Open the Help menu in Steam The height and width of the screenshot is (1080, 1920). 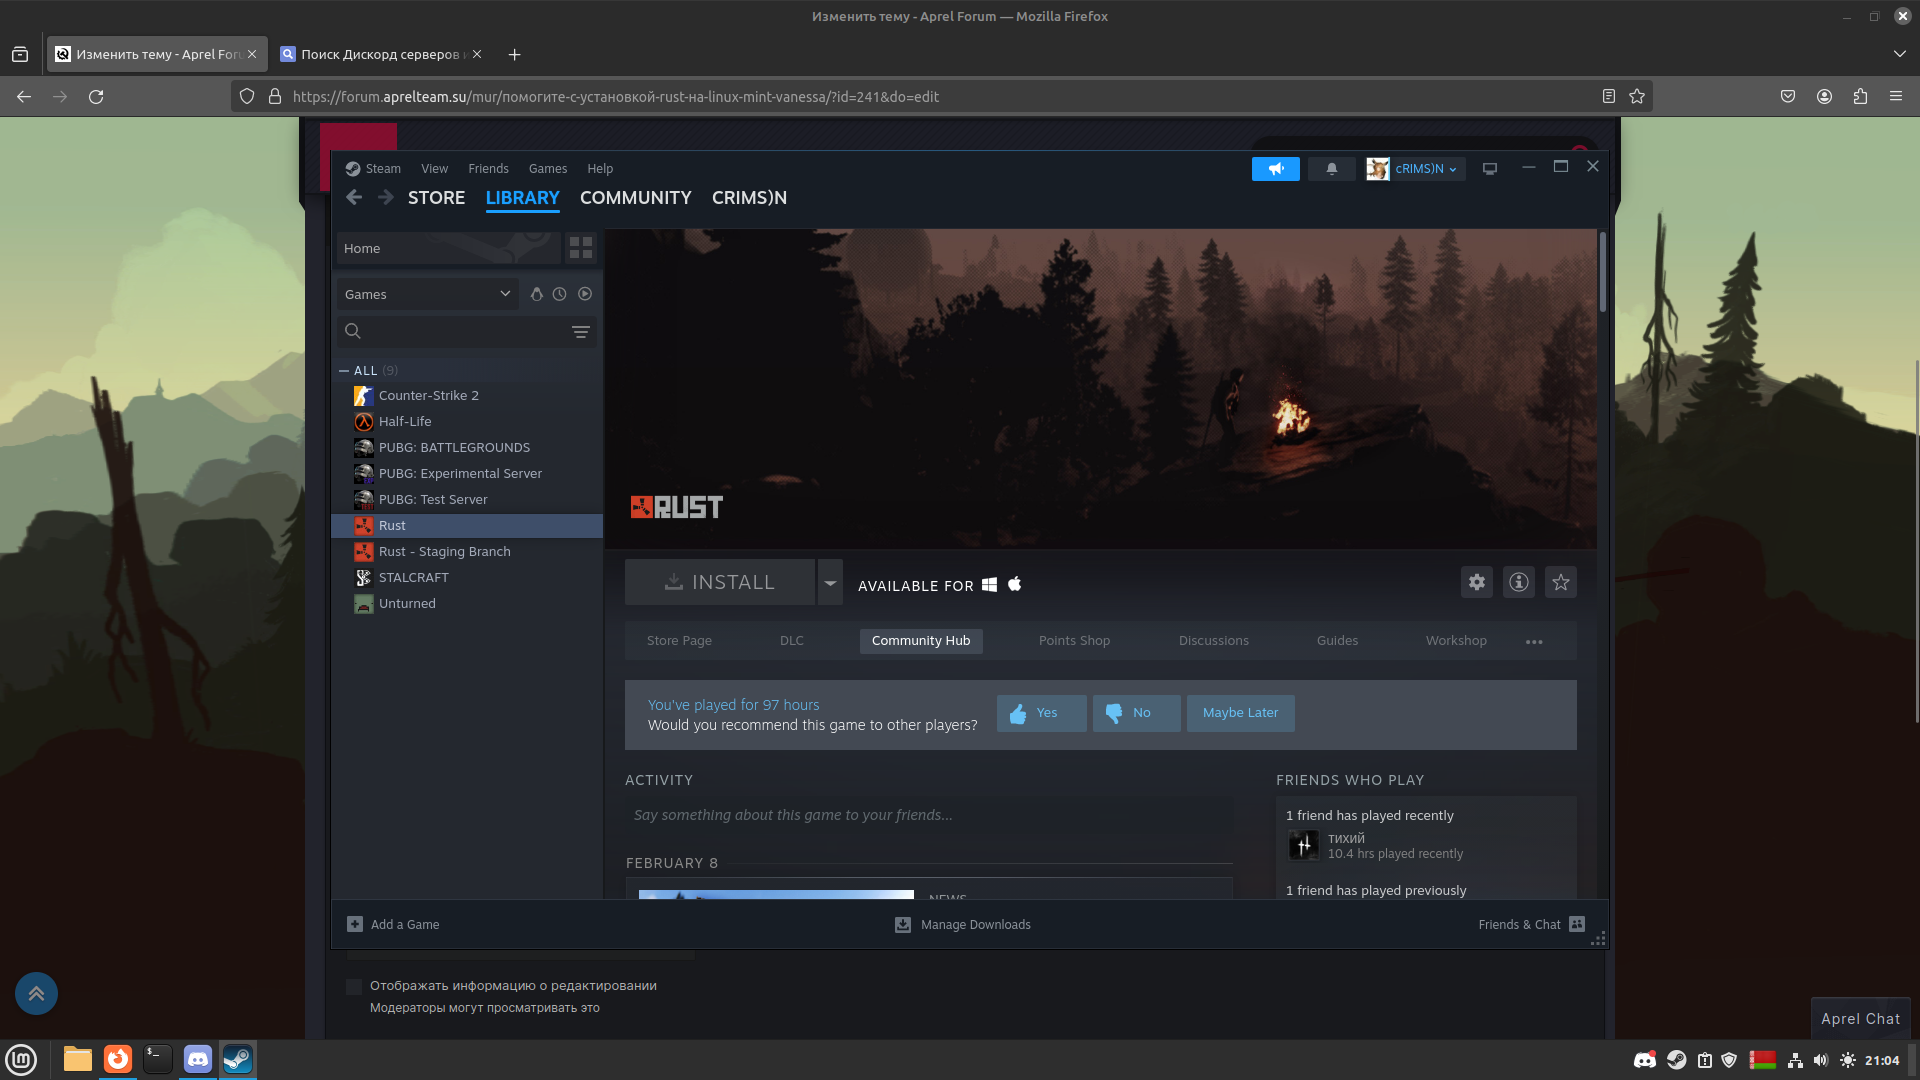[x=600, y=169]
